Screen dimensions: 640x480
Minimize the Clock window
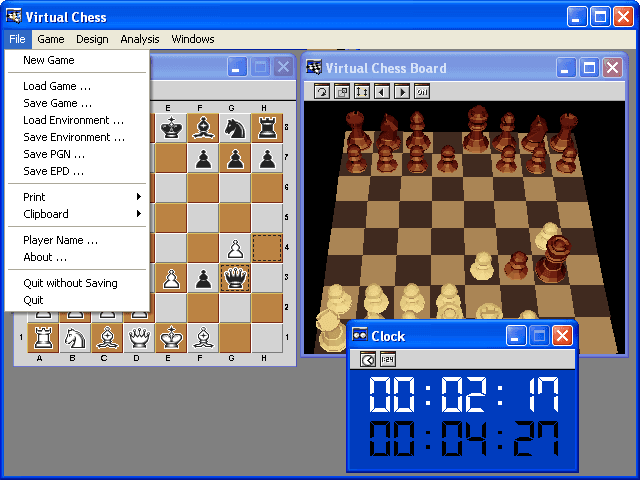click(516, 336)
